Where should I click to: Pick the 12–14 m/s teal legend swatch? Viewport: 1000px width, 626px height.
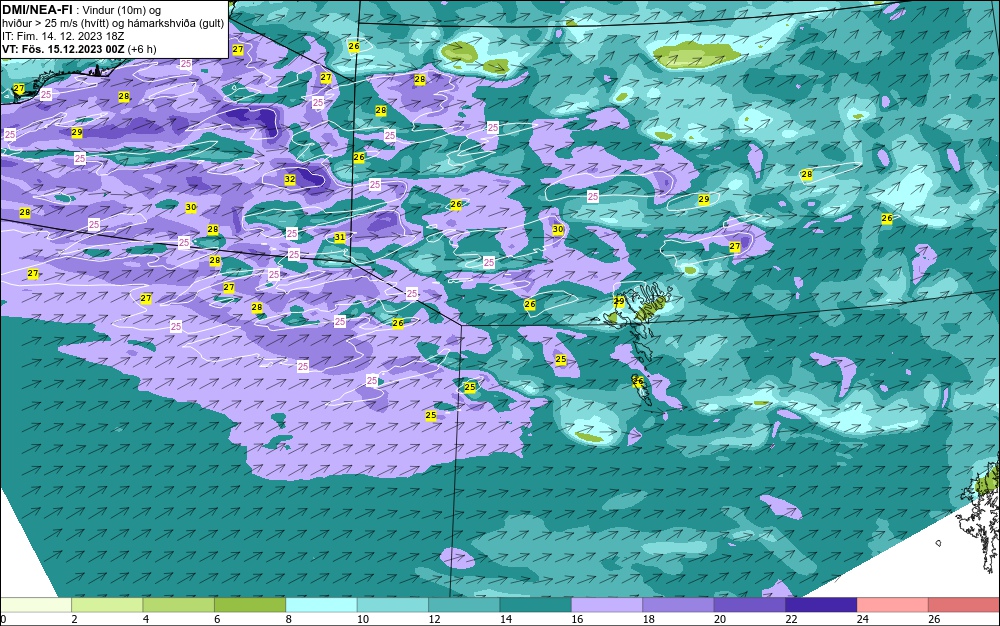point(464,605)
